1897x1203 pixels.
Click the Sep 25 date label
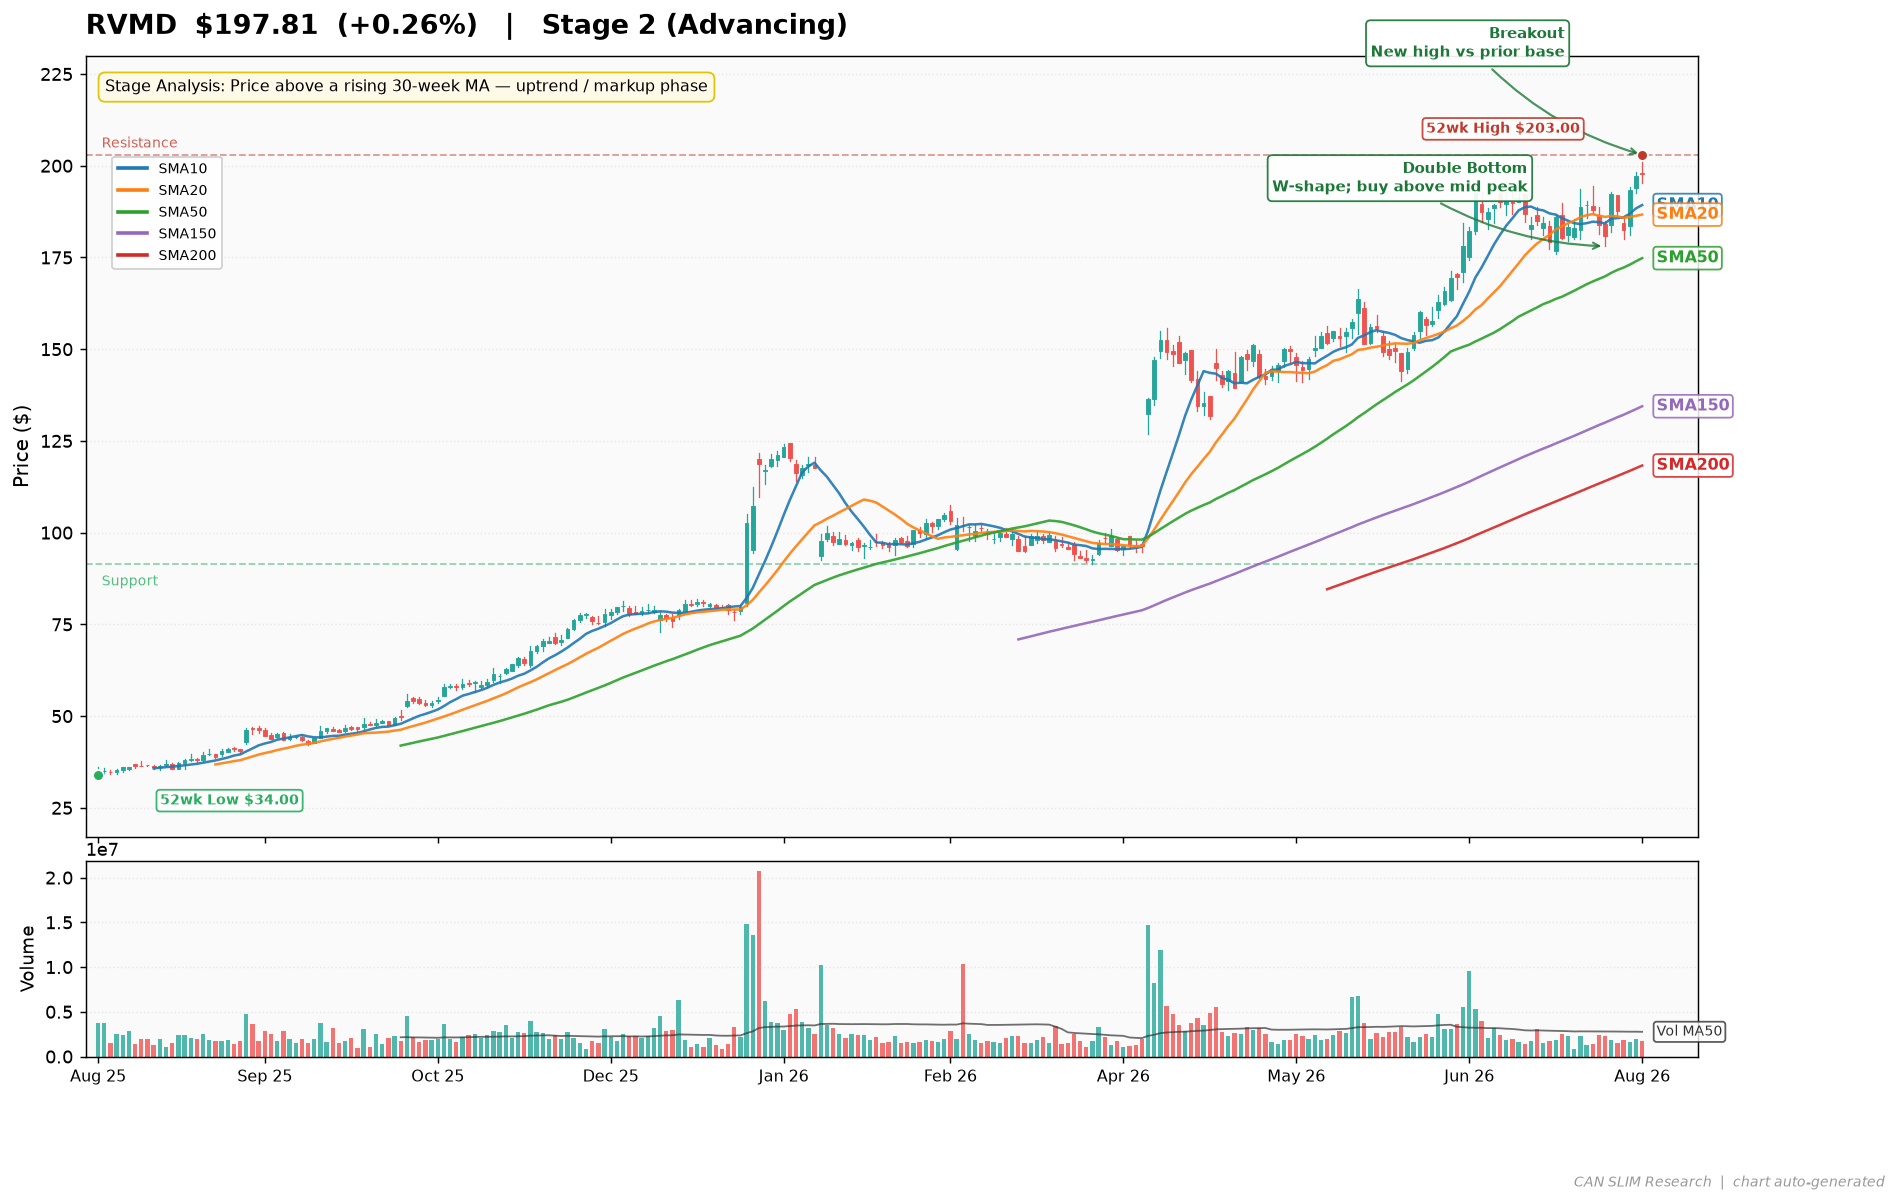[x=265, y=1077]
